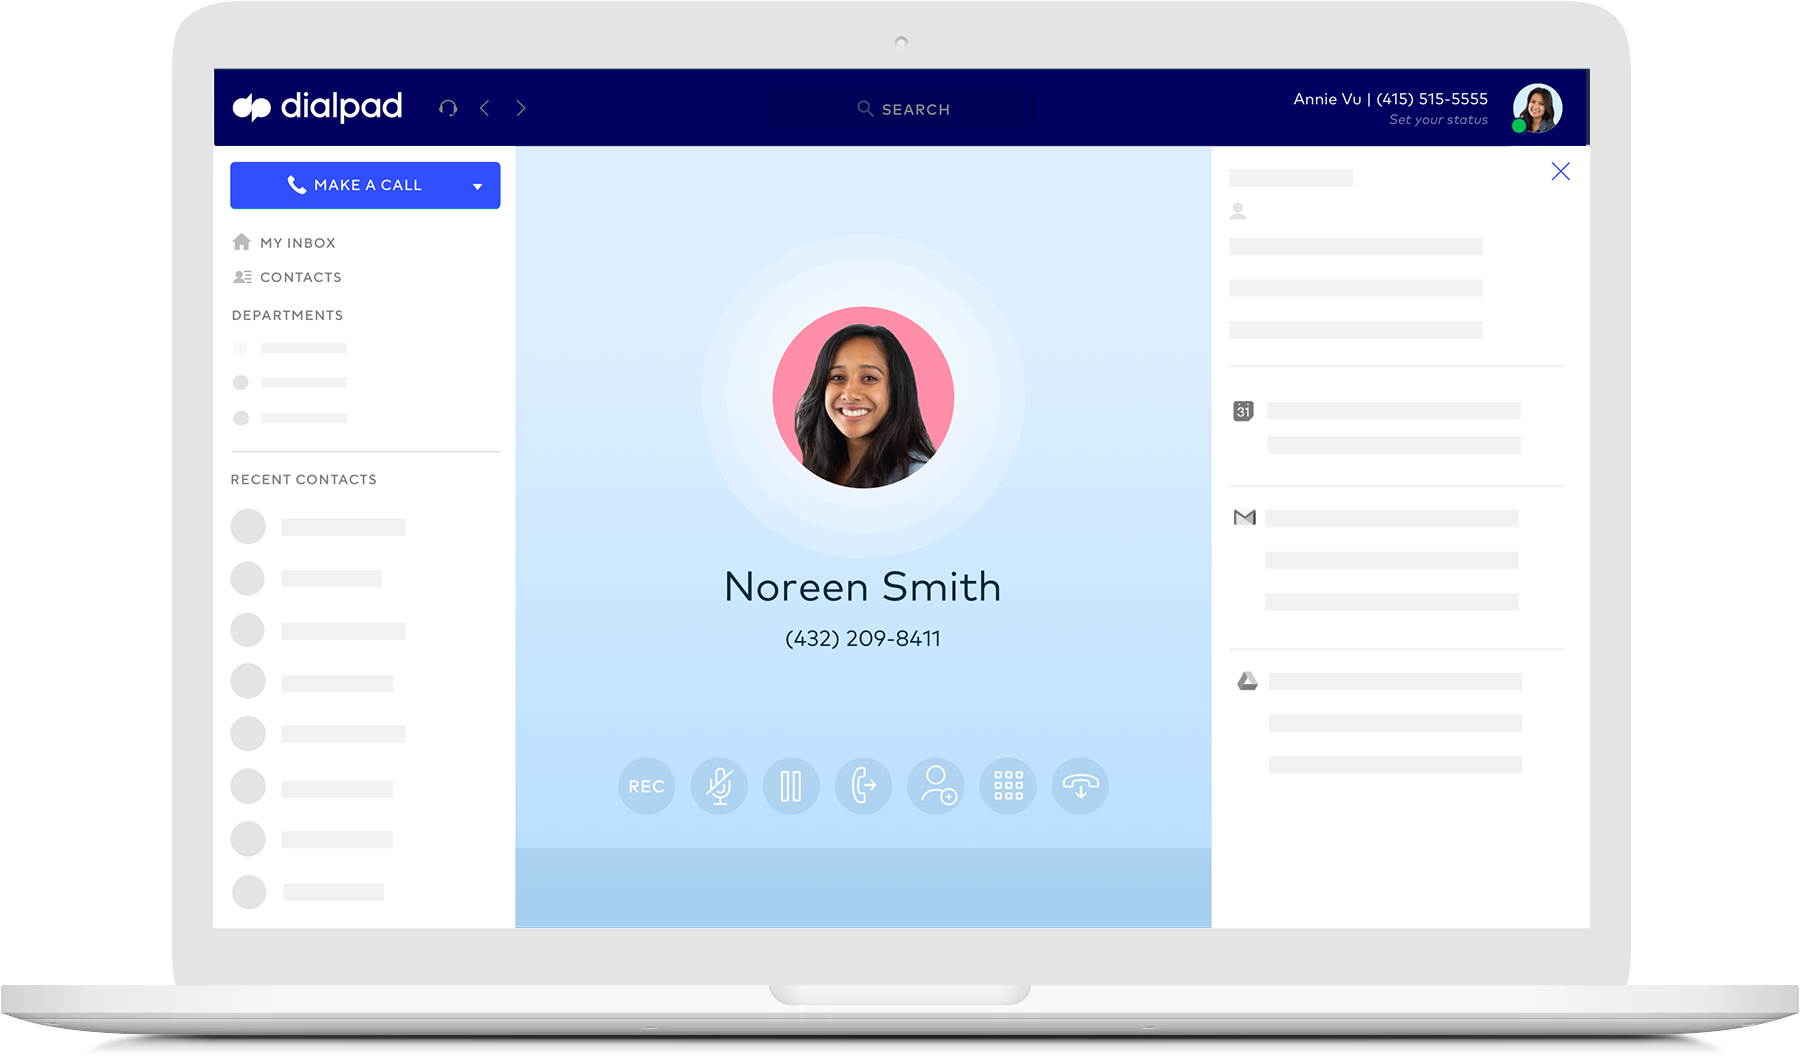This screenshot has height=1056, width=1800.
Task: Start call recording with REC button
Action: tap(646, 786)
